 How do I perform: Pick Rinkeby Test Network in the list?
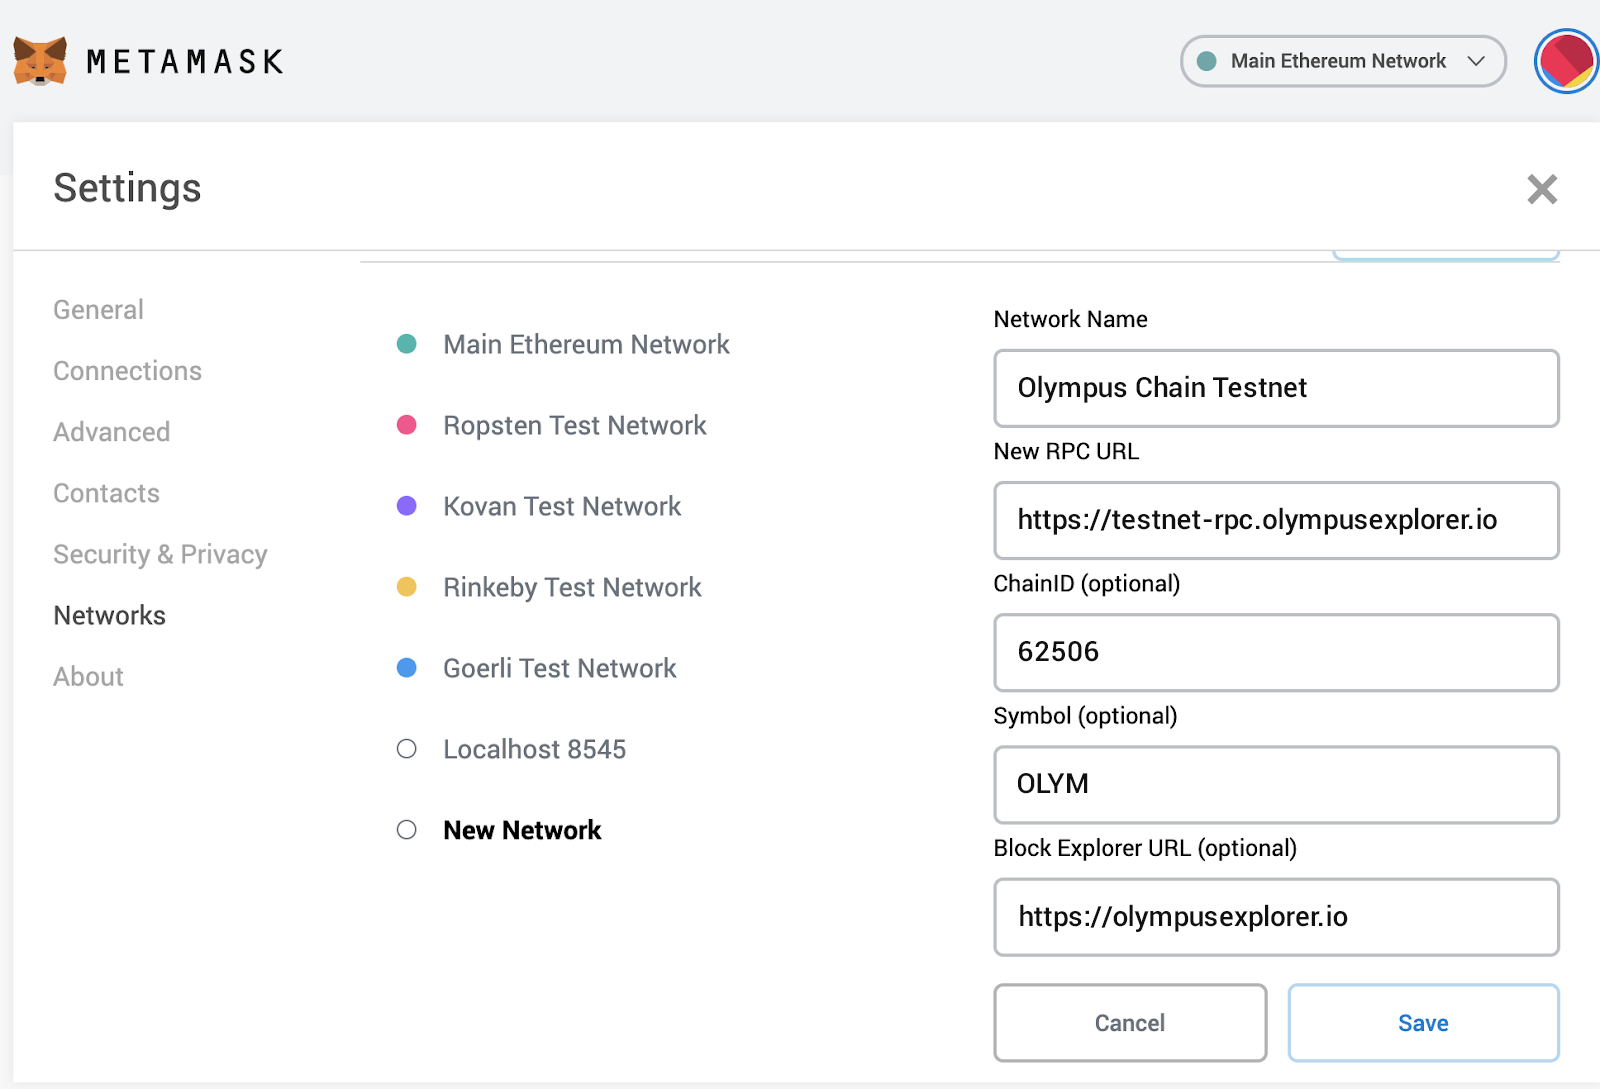pyautogui.click(x=572, y=587)
